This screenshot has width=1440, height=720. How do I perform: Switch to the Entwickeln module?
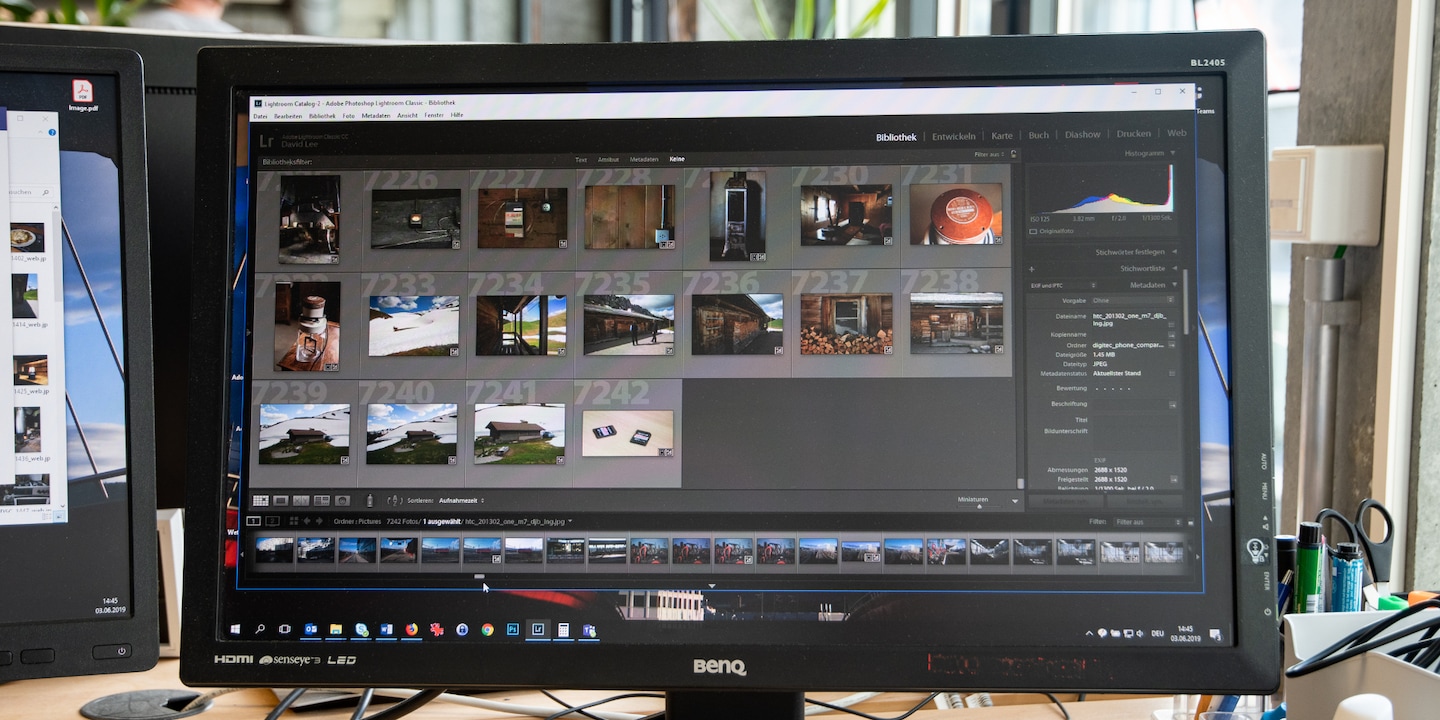point(954,136)
